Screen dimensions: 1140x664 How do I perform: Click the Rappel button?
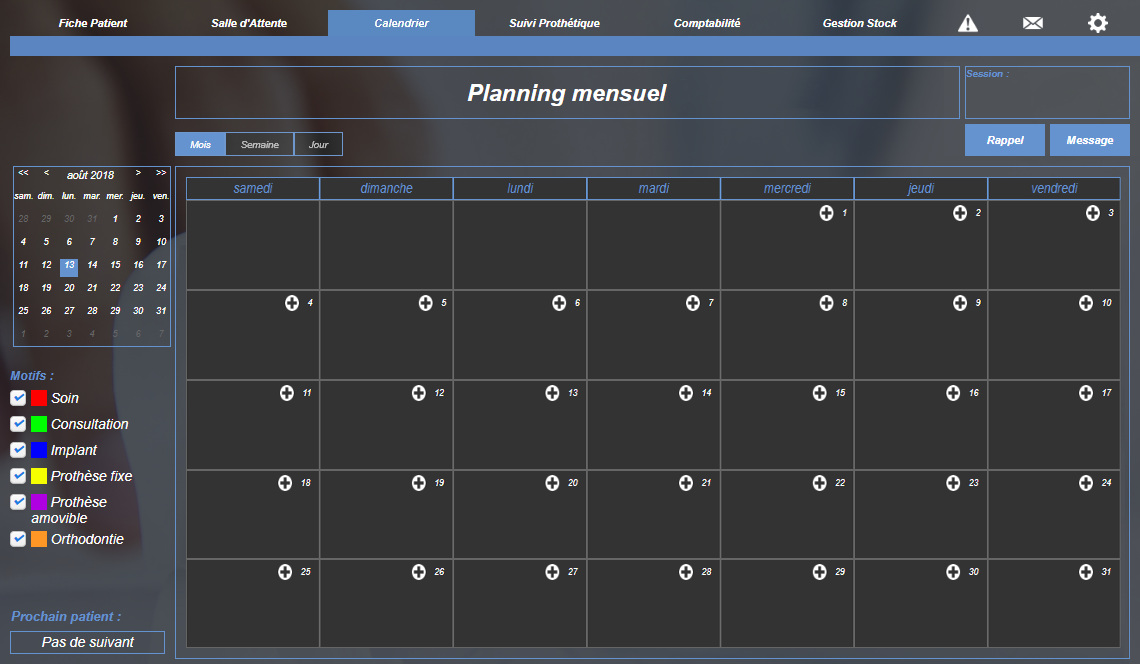point(1005,140)
